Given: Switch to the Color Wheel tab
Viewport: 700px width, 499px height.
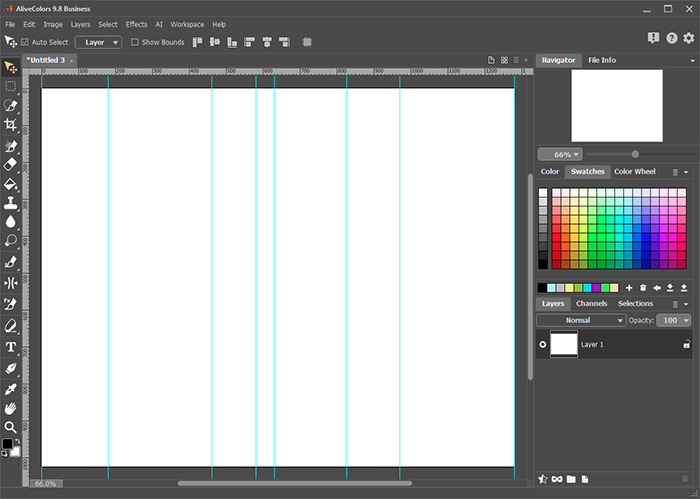Looking at the screenshot, I should click(634, 171).
